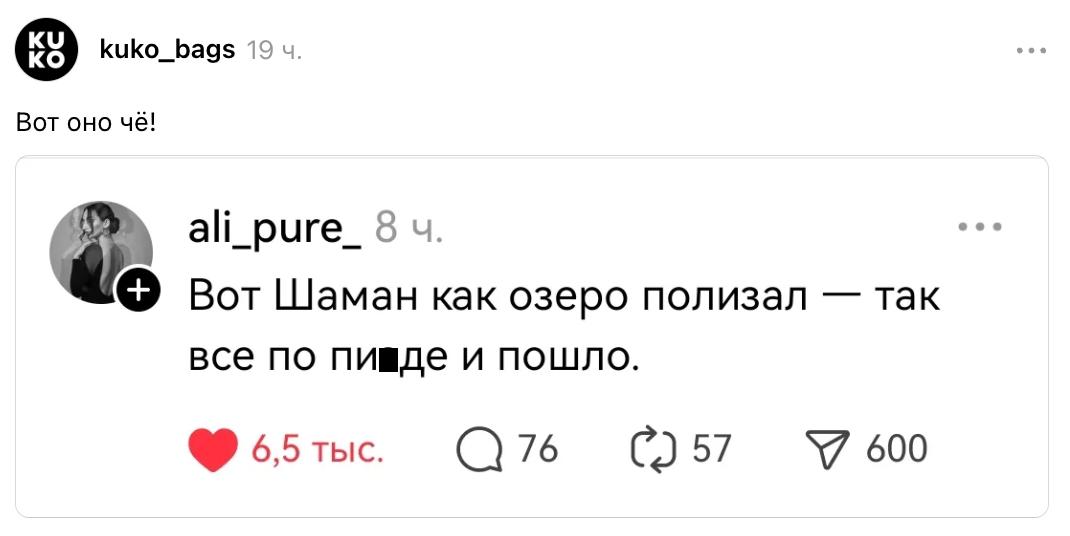Click the 76 replies count

(x=538, y=449)
